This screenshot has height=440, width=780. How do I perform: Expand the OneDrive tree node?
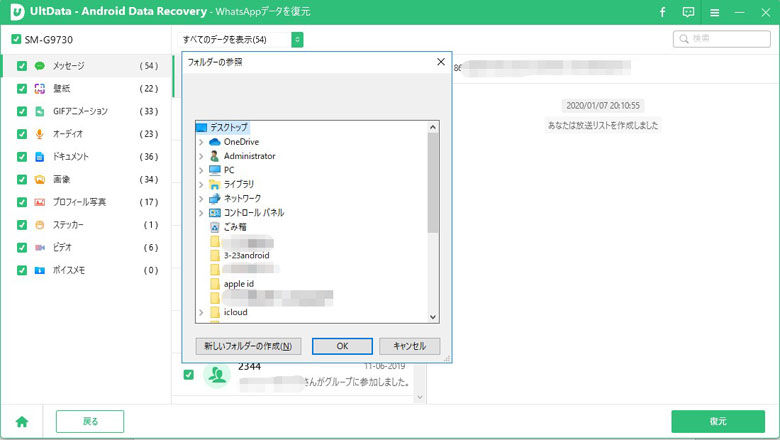201,142
